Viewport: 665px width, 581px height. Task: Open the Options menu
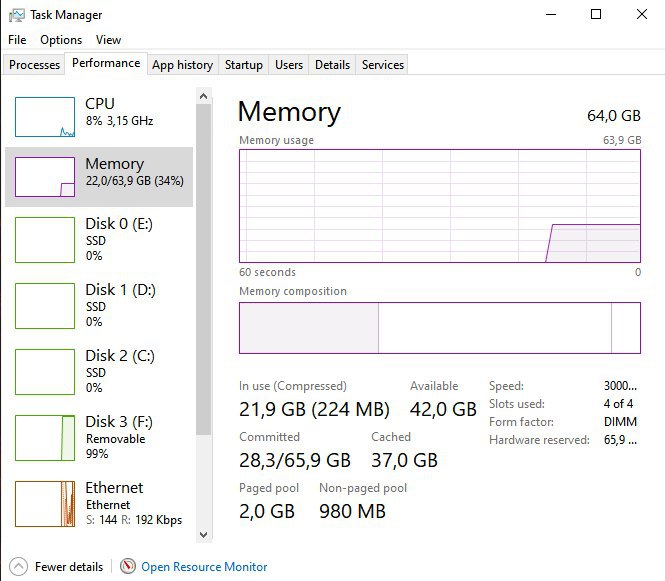tap(61, 40)
